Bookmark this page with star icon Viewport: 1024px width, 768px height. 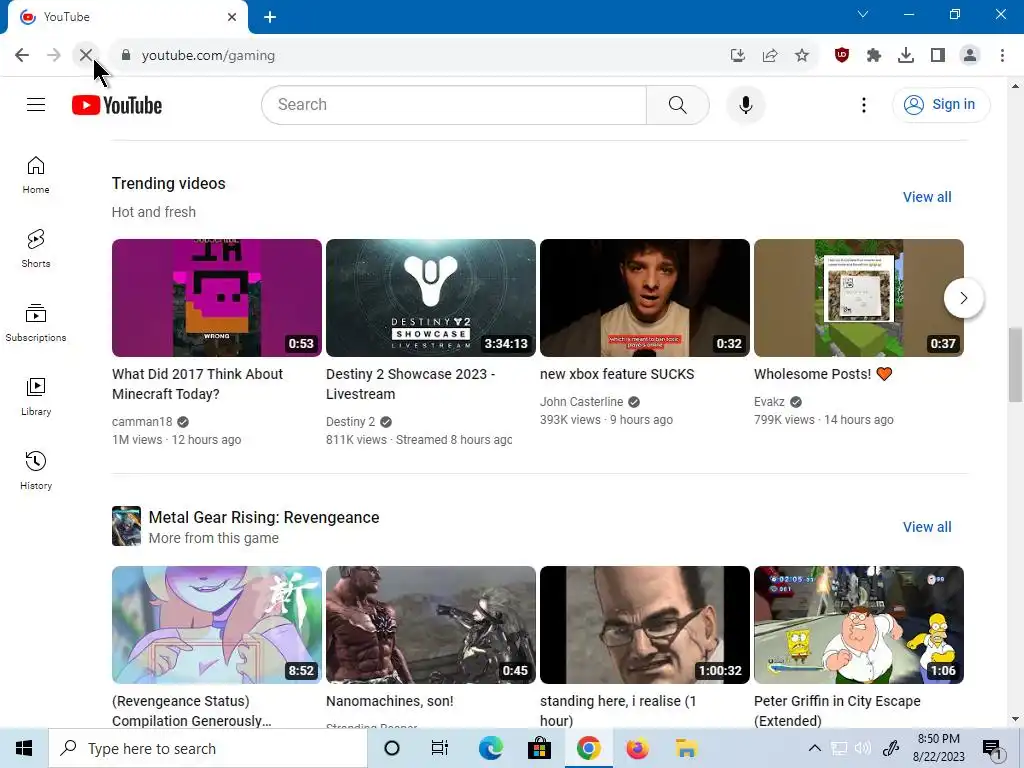click(x=802, y=56)
